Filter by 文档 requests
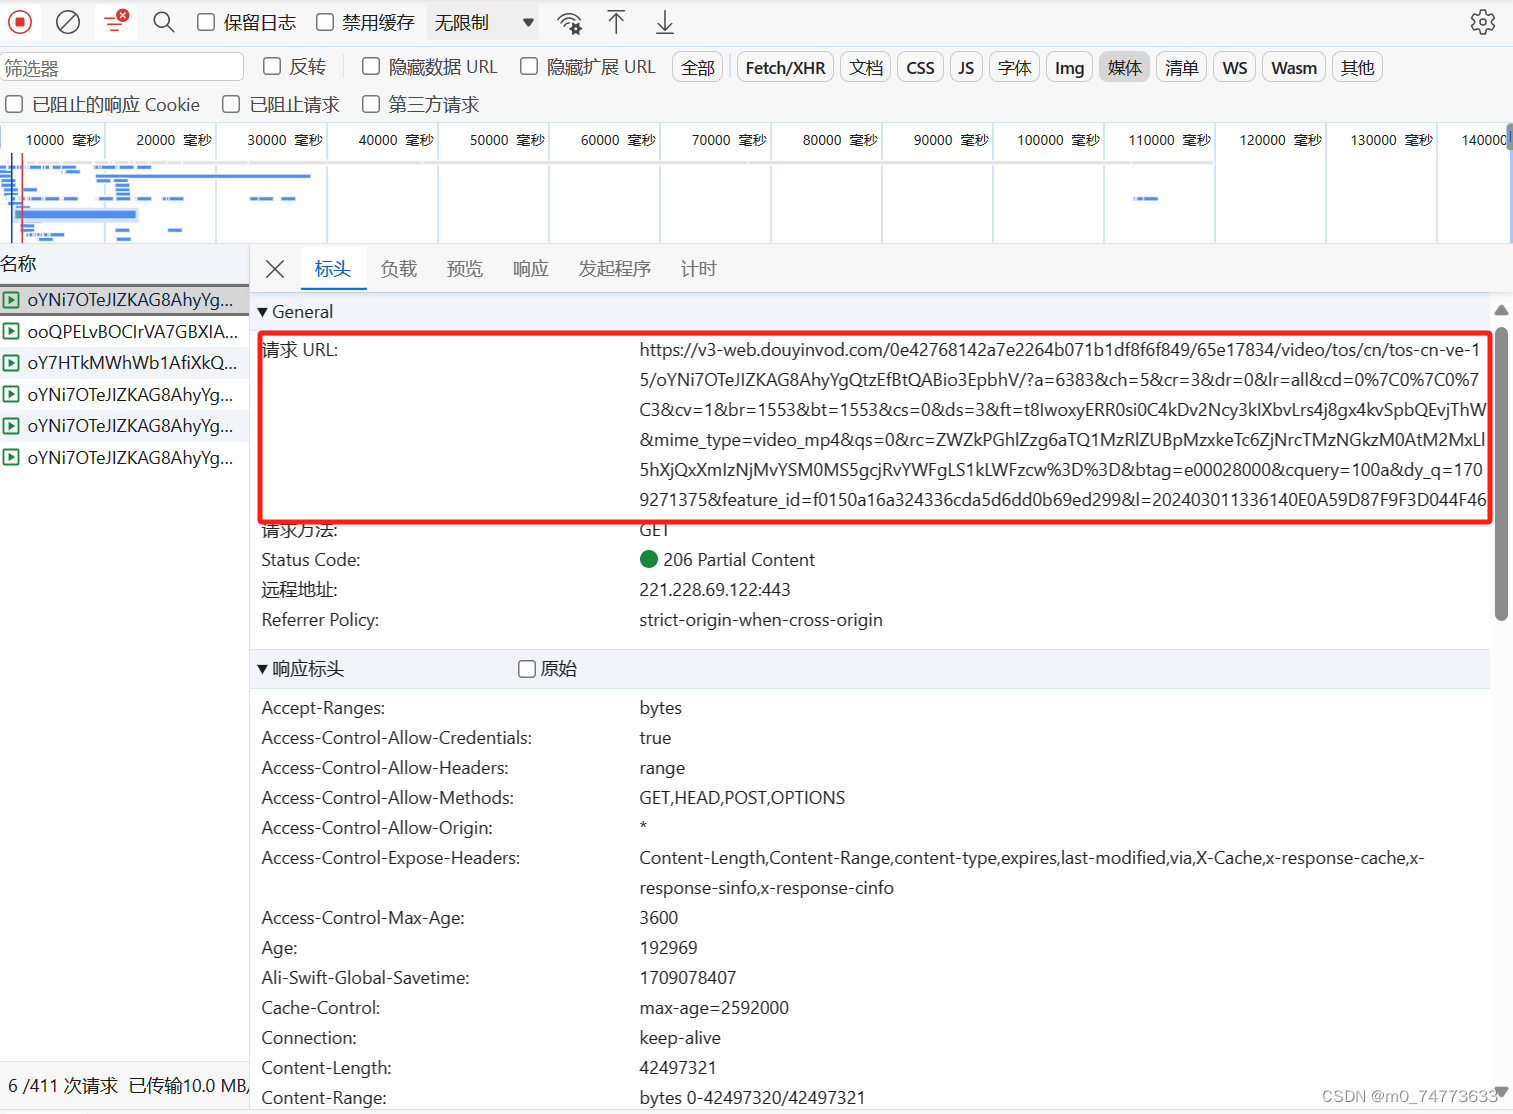The image size is (1513, 1114). (x=866, y=67)
